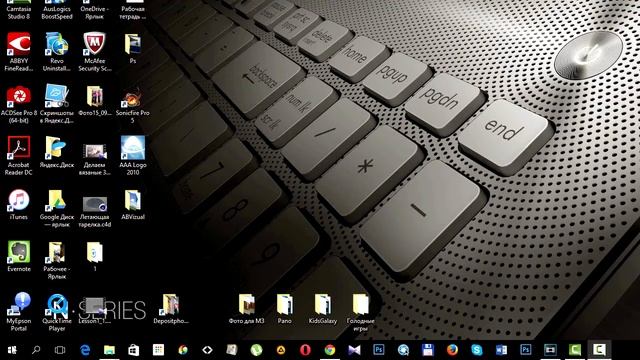Launch Opera browser from the taskbar
The width and height of the screenshot is (640, 360).
305,350
